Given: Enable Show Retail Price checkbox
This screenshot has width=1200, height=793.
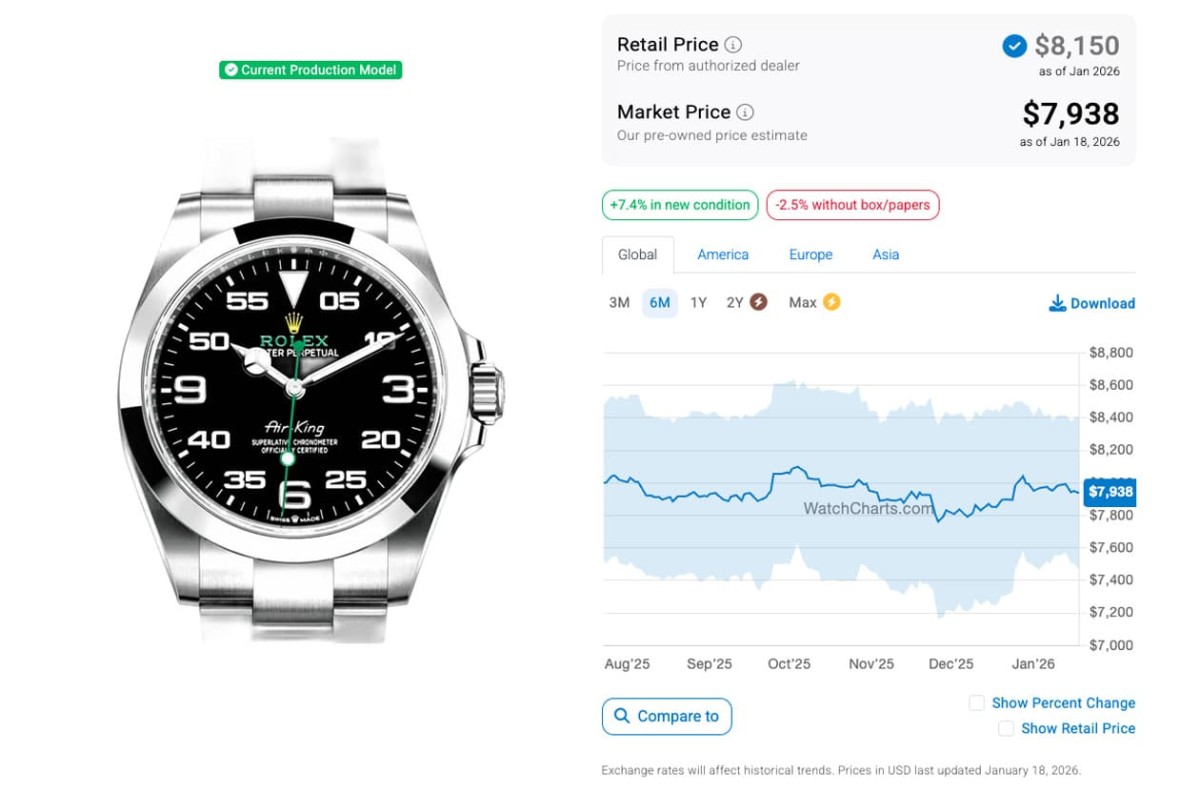Looking at the screenshot, I should pyautogui.click(x=1006, y=729).
